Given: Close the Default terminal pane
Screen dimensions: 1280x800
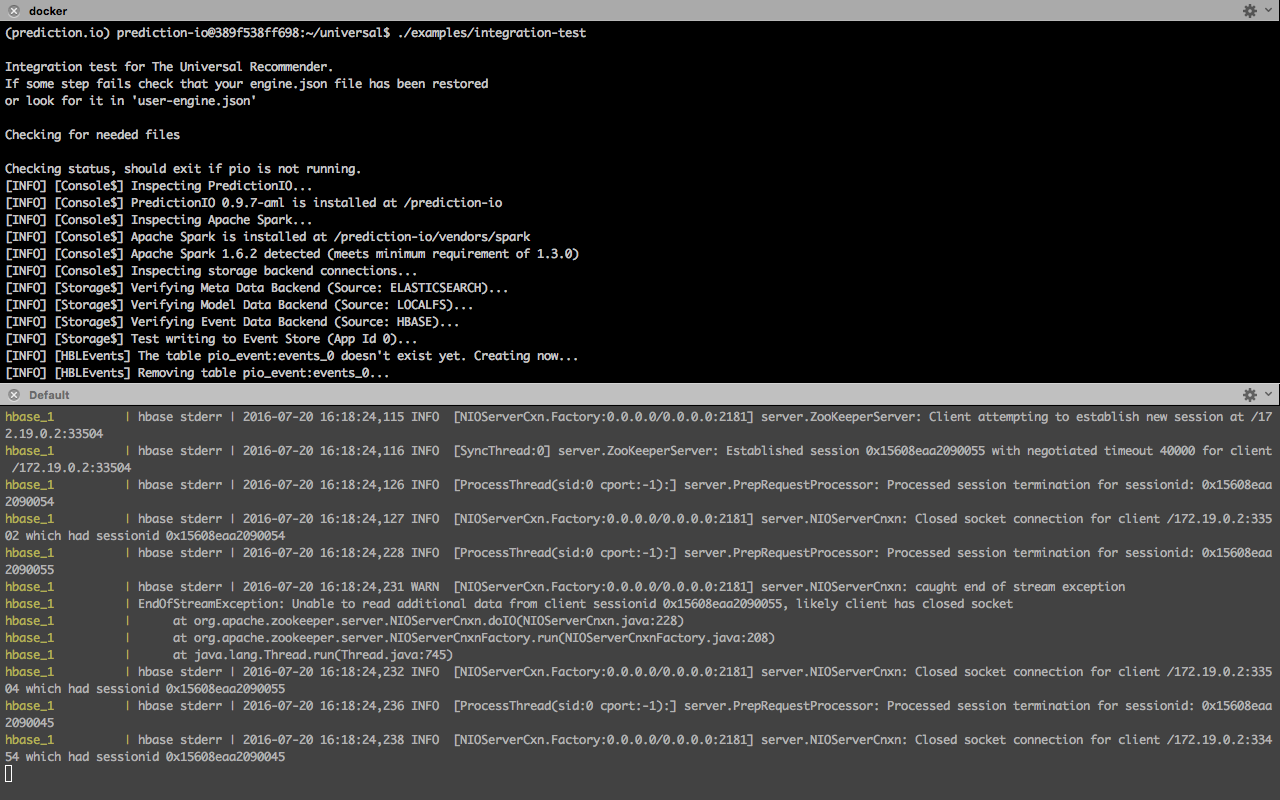Looking at the screenshot, I should pyautogui.click(x=13, y=395).
